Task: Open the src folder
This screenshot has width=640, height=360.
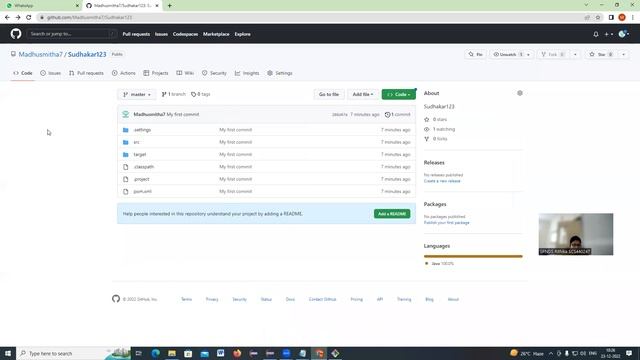Action: point(136,142)
